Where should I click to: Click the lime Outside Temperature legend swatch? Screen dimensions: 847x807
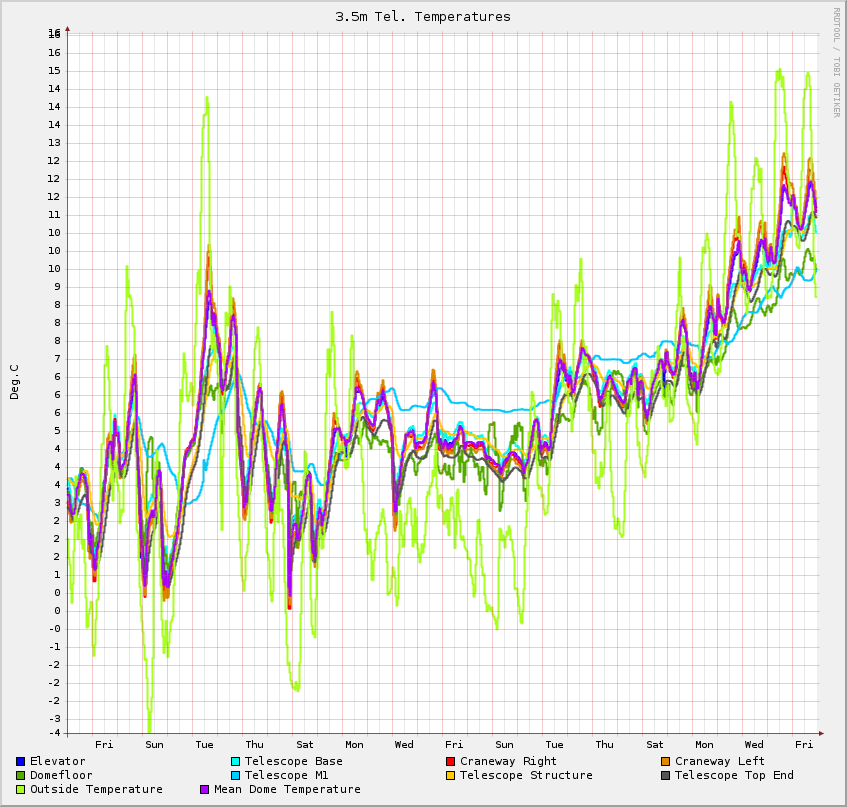point(21,790)
